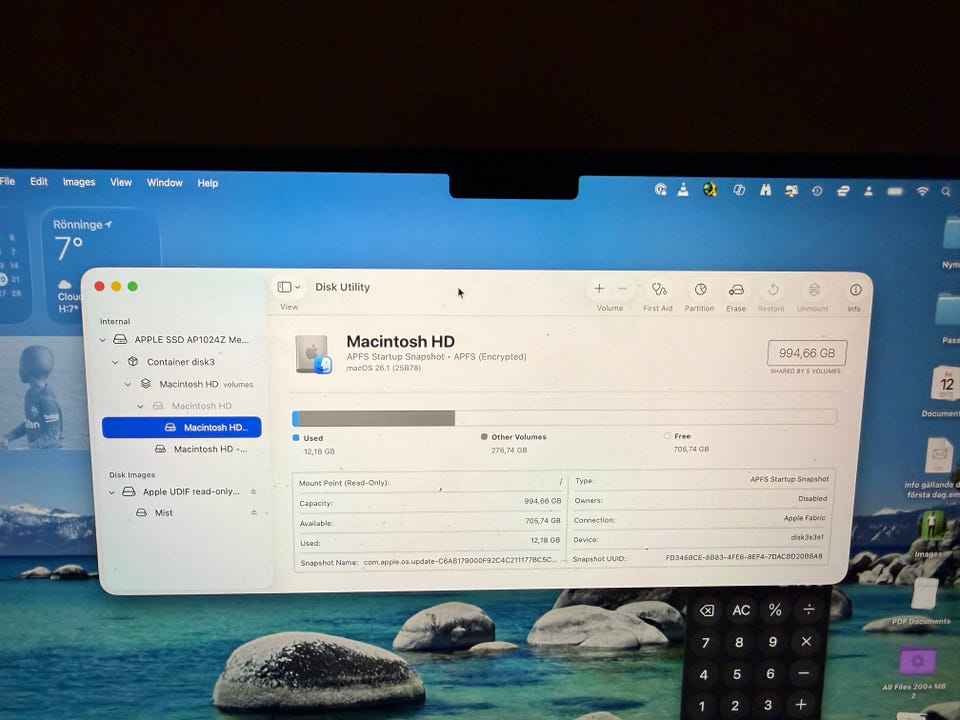Click the Snapshot UUID value
The height and width of the screenshot is (720, 960).
tap(744, 557)
